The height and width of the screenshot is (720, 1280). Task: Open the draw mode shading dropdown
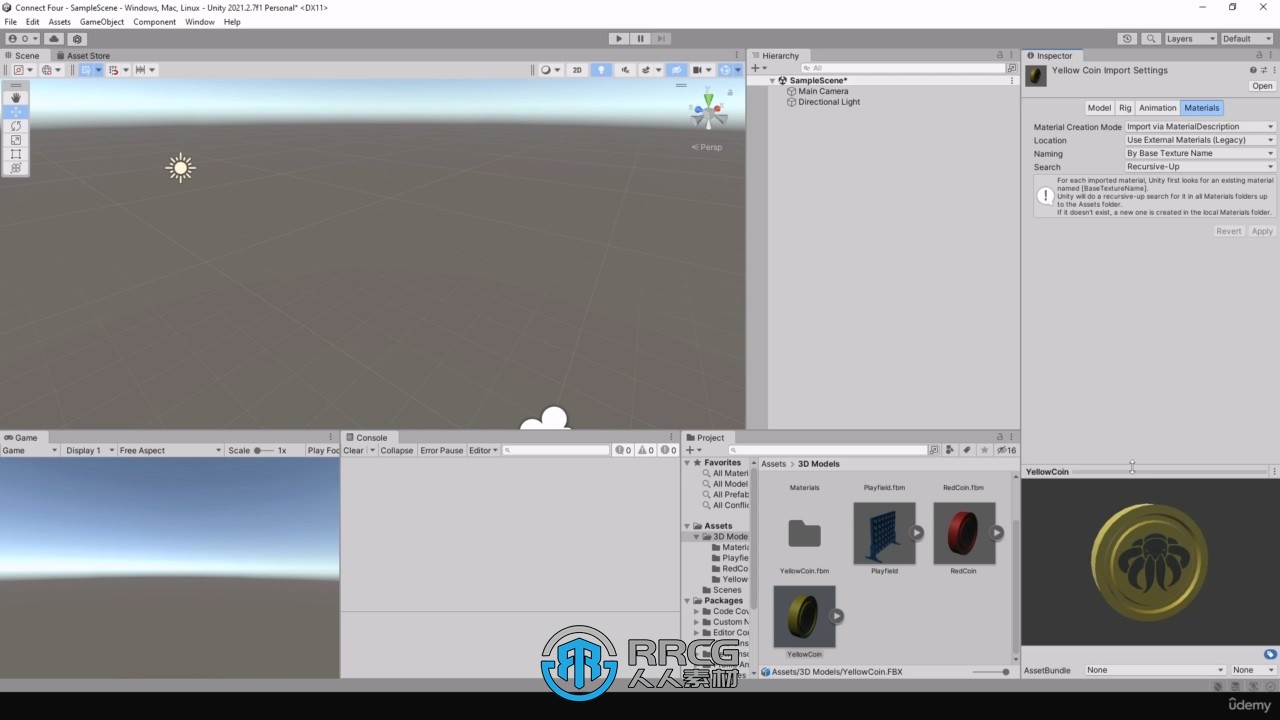tap(550, 70)
